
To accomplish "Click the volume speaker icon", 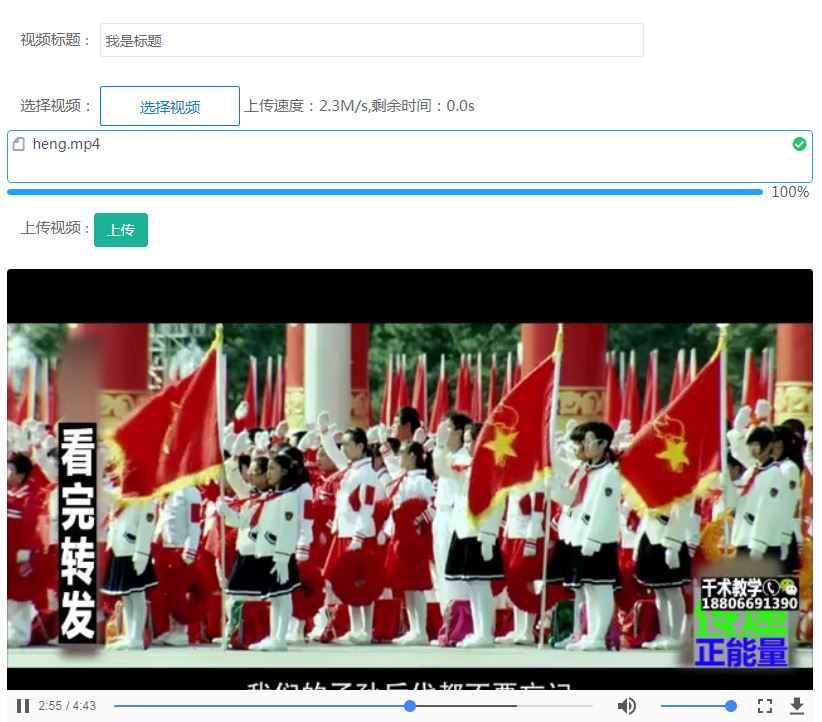I will [626, 705].
